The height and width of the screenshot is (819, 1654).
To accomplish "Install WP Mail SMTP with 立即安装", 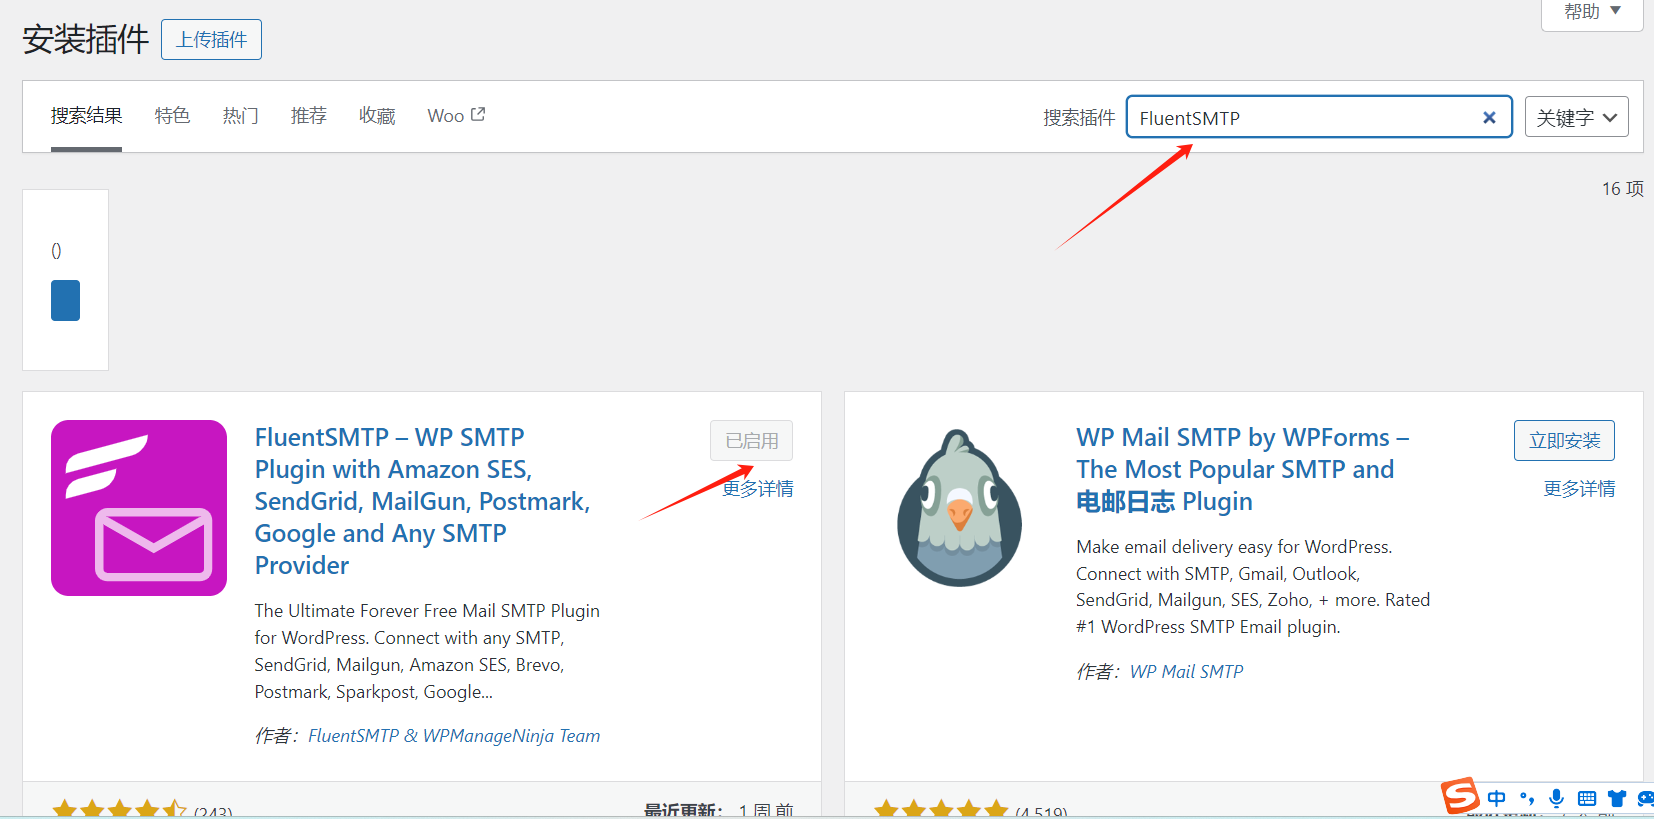I will pos(1564,441).
